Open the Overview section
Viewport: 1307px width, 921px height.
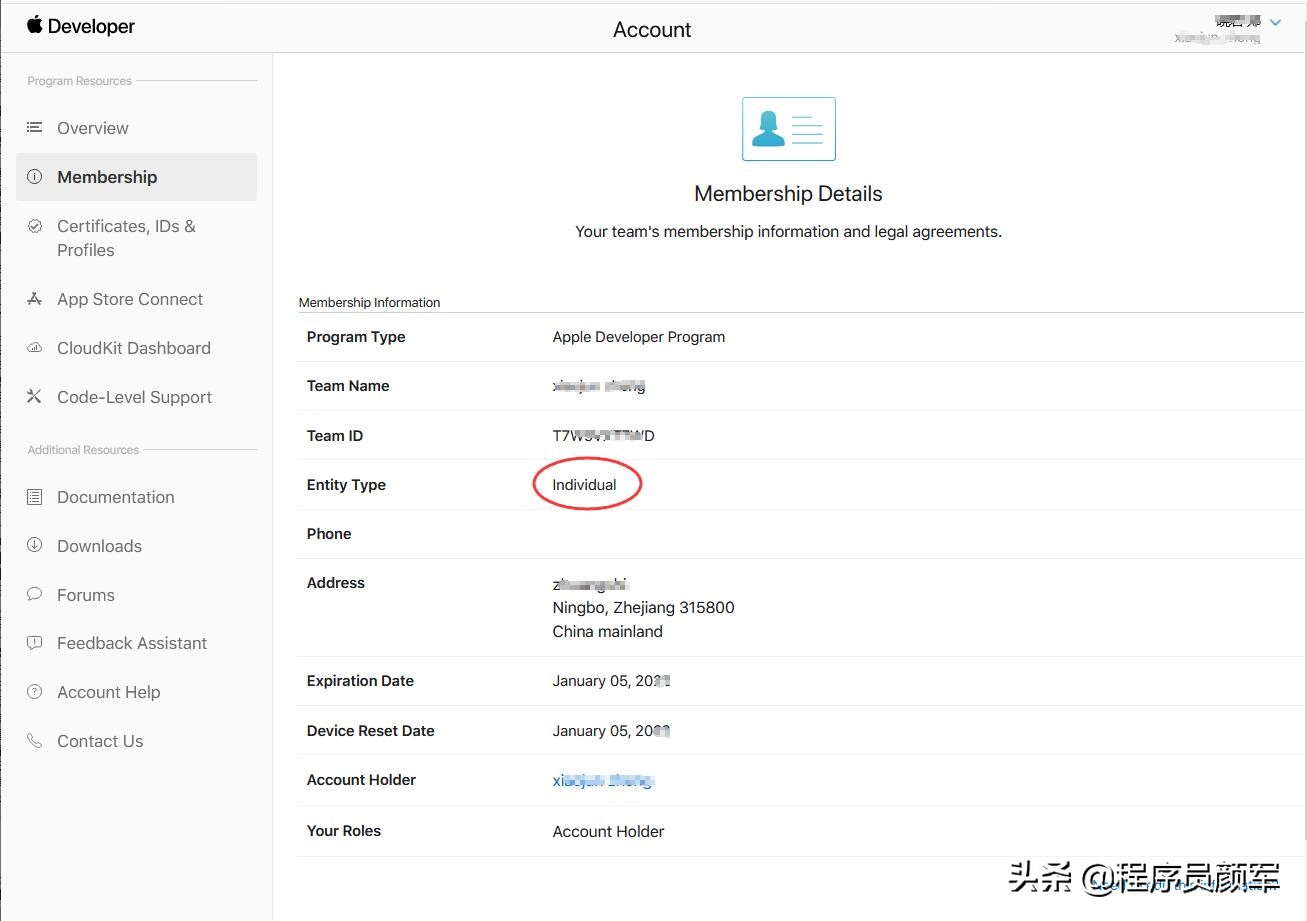click(93, 128)
